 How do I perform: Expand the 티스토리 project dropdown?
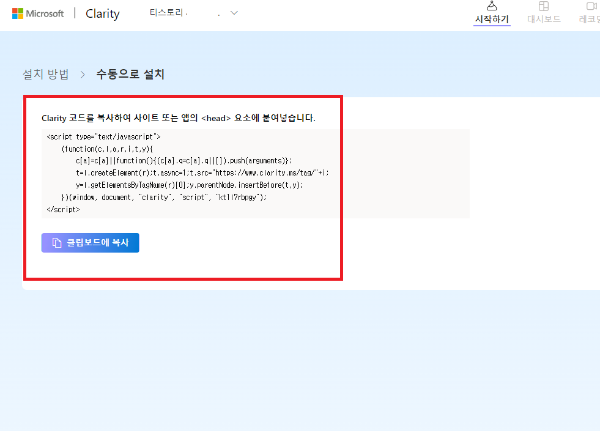234,13
